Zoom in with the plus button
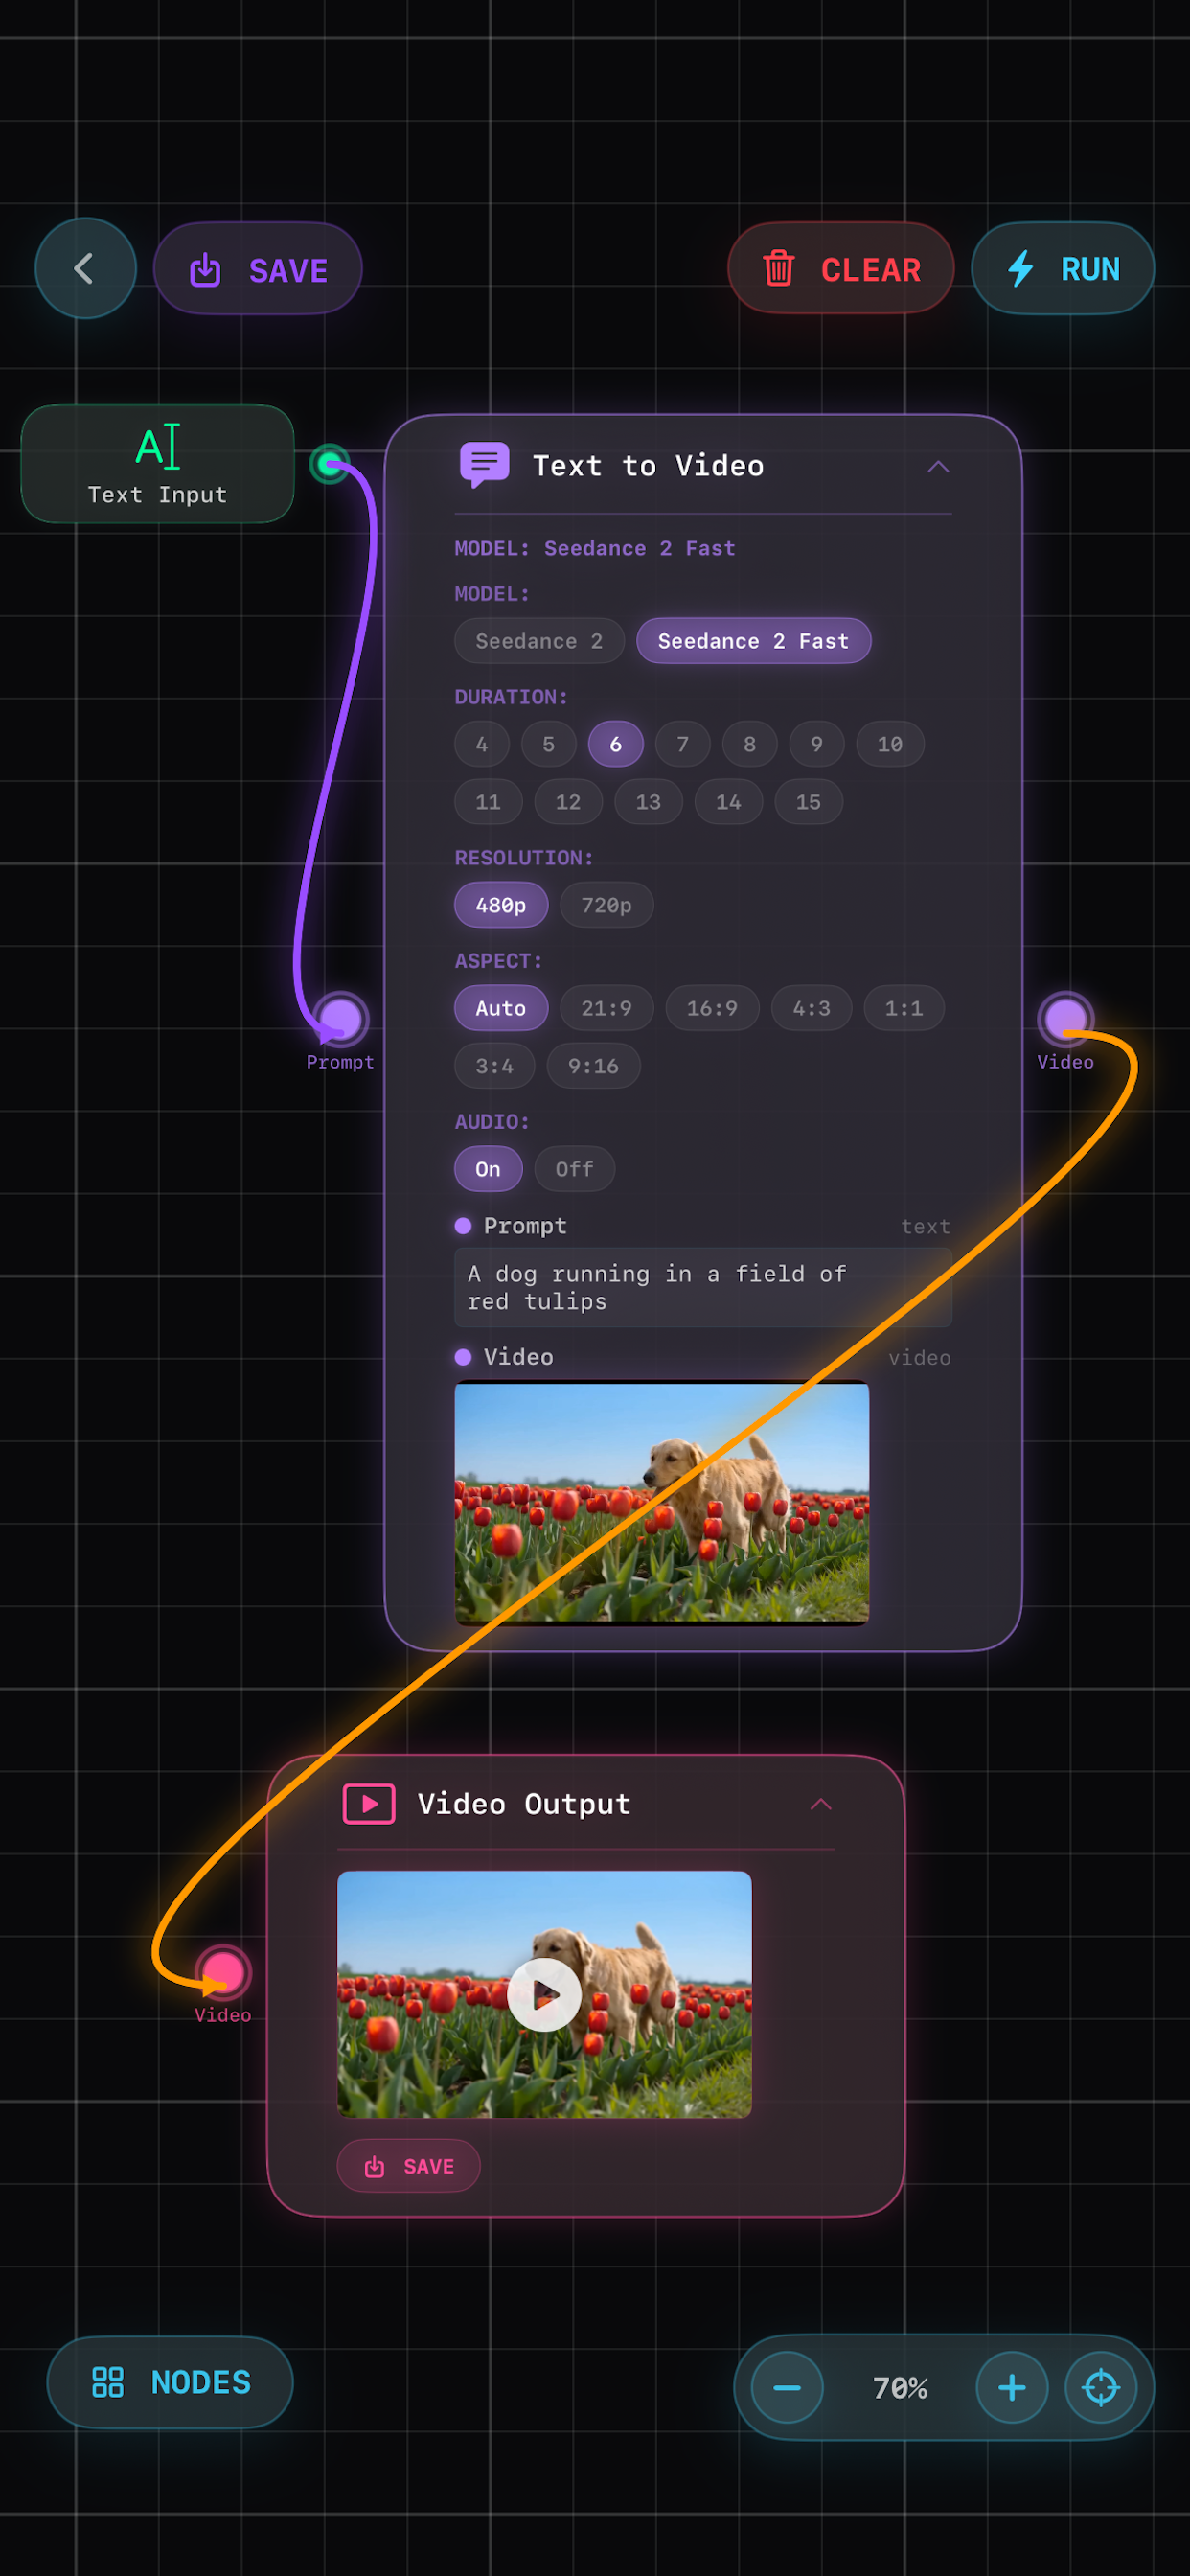Viewport: 1190px width, 2576px height. point(1012,2388)
